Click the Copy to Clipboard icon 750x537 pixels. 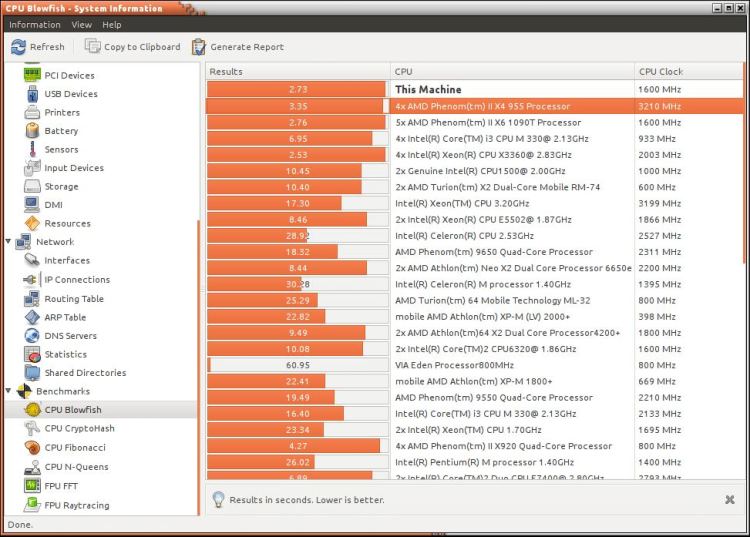(92, 46)
